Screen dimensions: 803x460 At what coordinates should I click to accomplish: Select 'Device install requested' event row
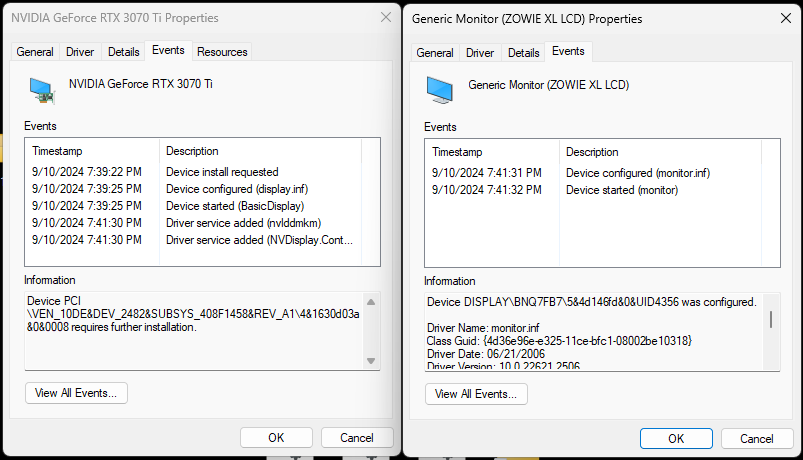[193, 172]
